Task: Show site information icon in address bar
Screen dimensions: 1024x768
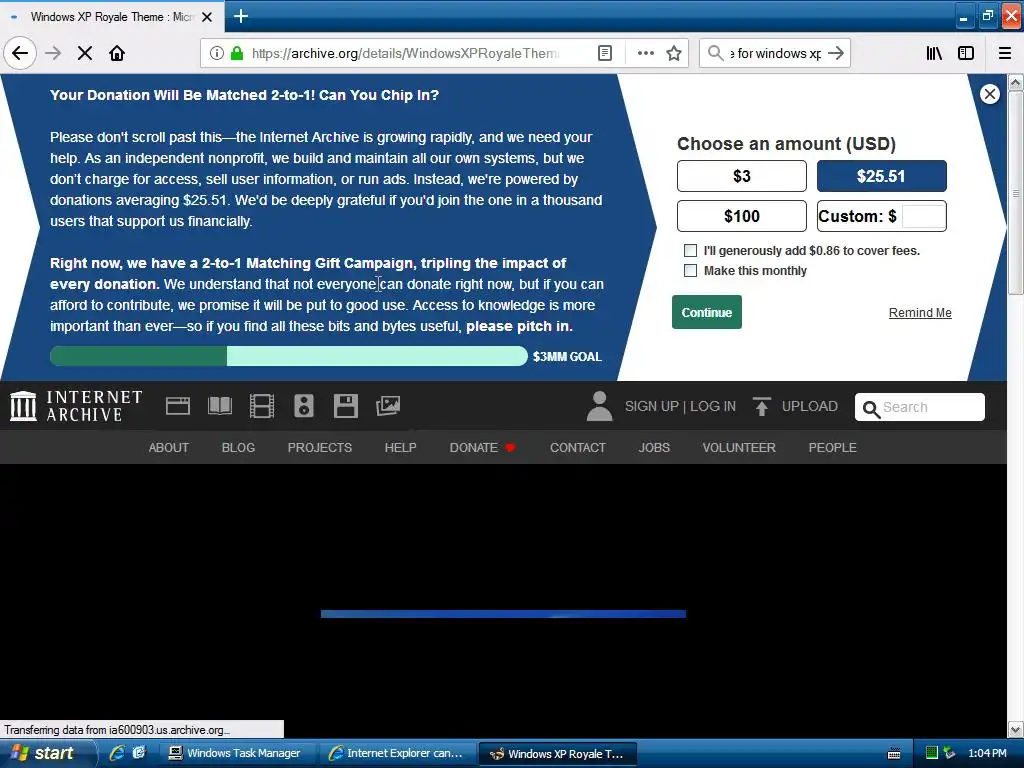Action: click(216, 53)
